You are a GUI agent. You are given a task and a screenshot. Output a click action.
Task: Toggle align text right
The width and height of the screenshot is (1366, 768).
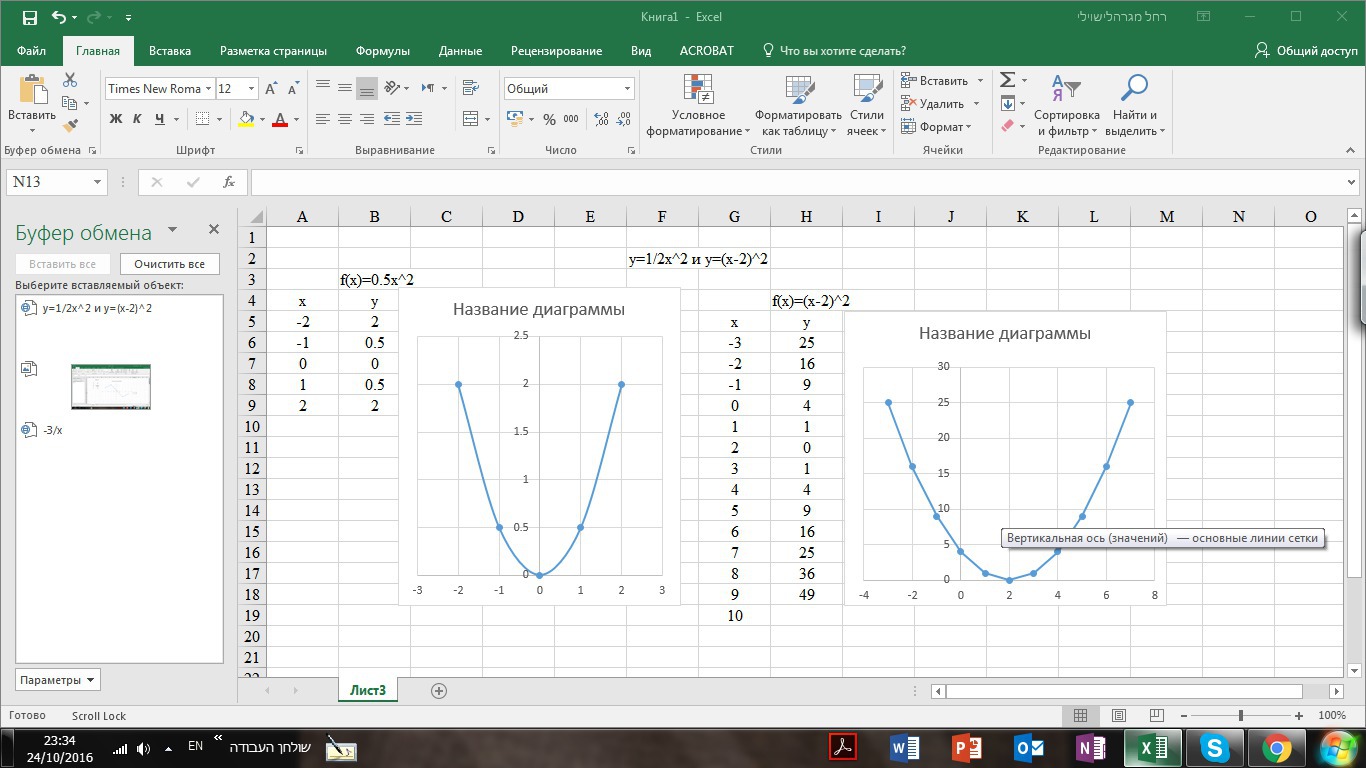coord(367,119)
